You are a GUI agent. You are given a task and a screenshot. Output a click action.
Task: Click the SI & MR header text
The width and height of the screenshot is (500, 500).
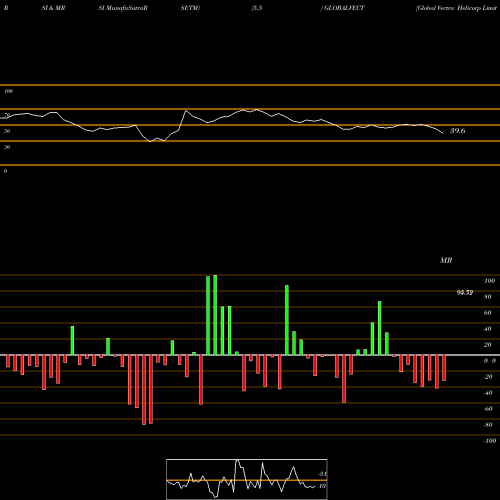pyautogui.click(x=53, y=8)
